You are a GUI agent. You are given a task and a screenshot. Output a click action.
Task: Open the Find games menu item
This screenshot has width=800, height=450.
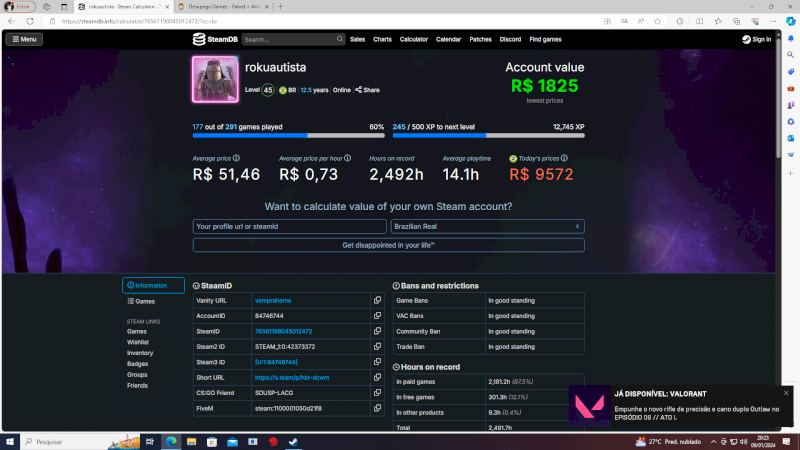(545, 39)
